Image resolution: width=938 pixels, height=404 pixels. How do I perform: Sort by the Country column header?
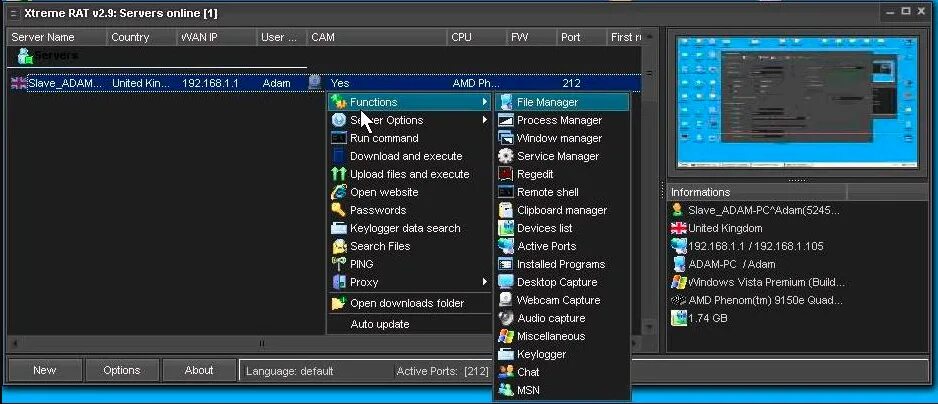tap(142, 37)
